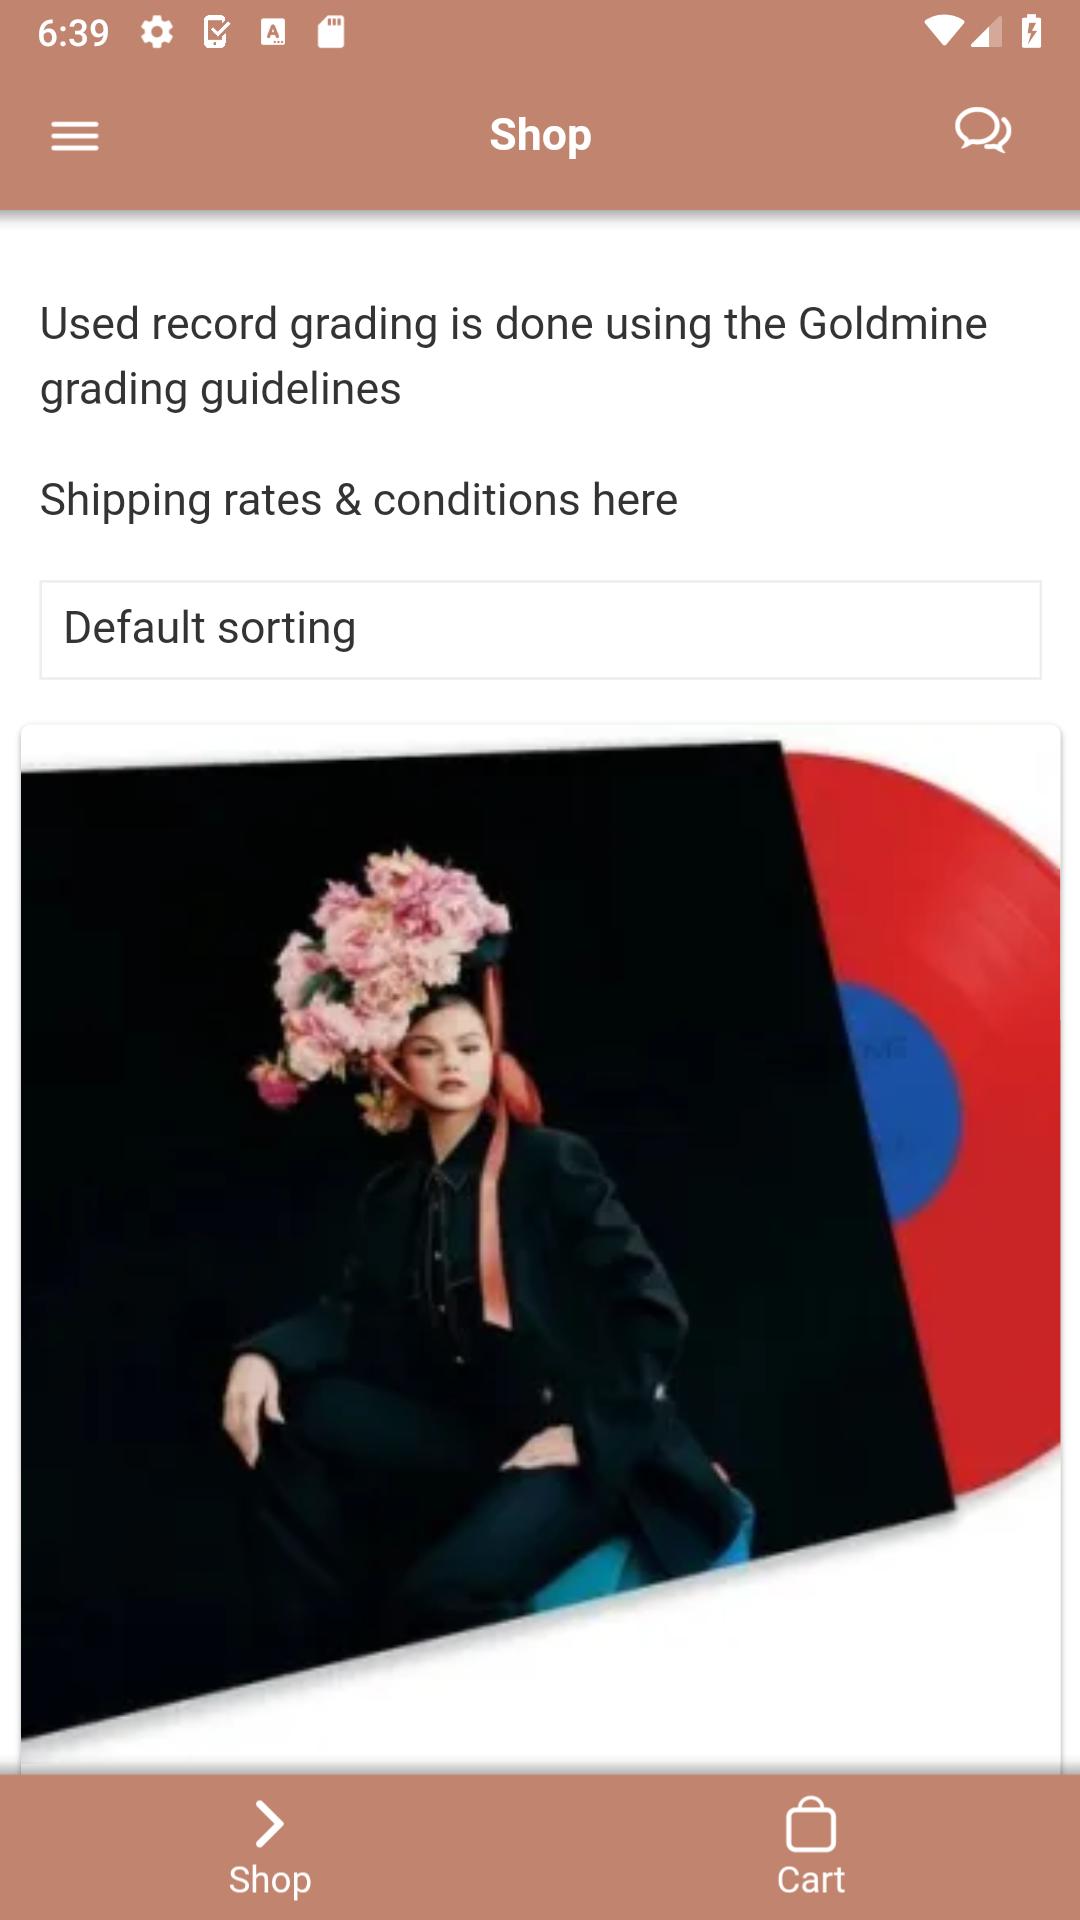Open the Goldmine grading guidelines text
Image resolution: width=1080 pixels, height=1920 pixels.
click(x=513, y=356)
